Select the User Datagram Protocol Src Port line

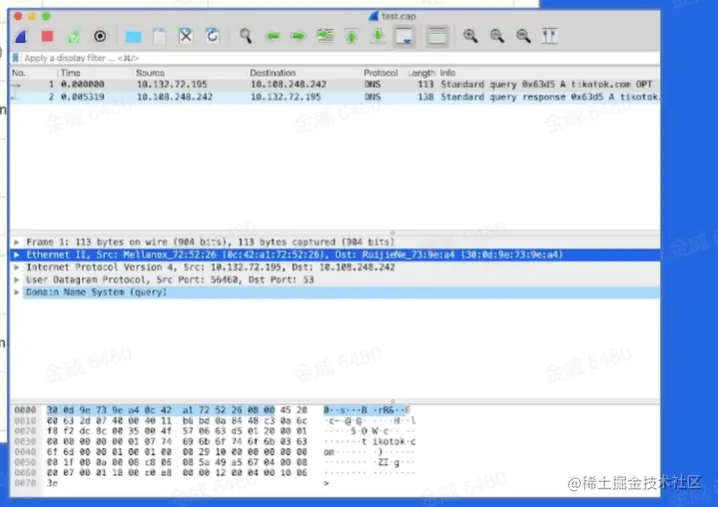pos(170,279)
